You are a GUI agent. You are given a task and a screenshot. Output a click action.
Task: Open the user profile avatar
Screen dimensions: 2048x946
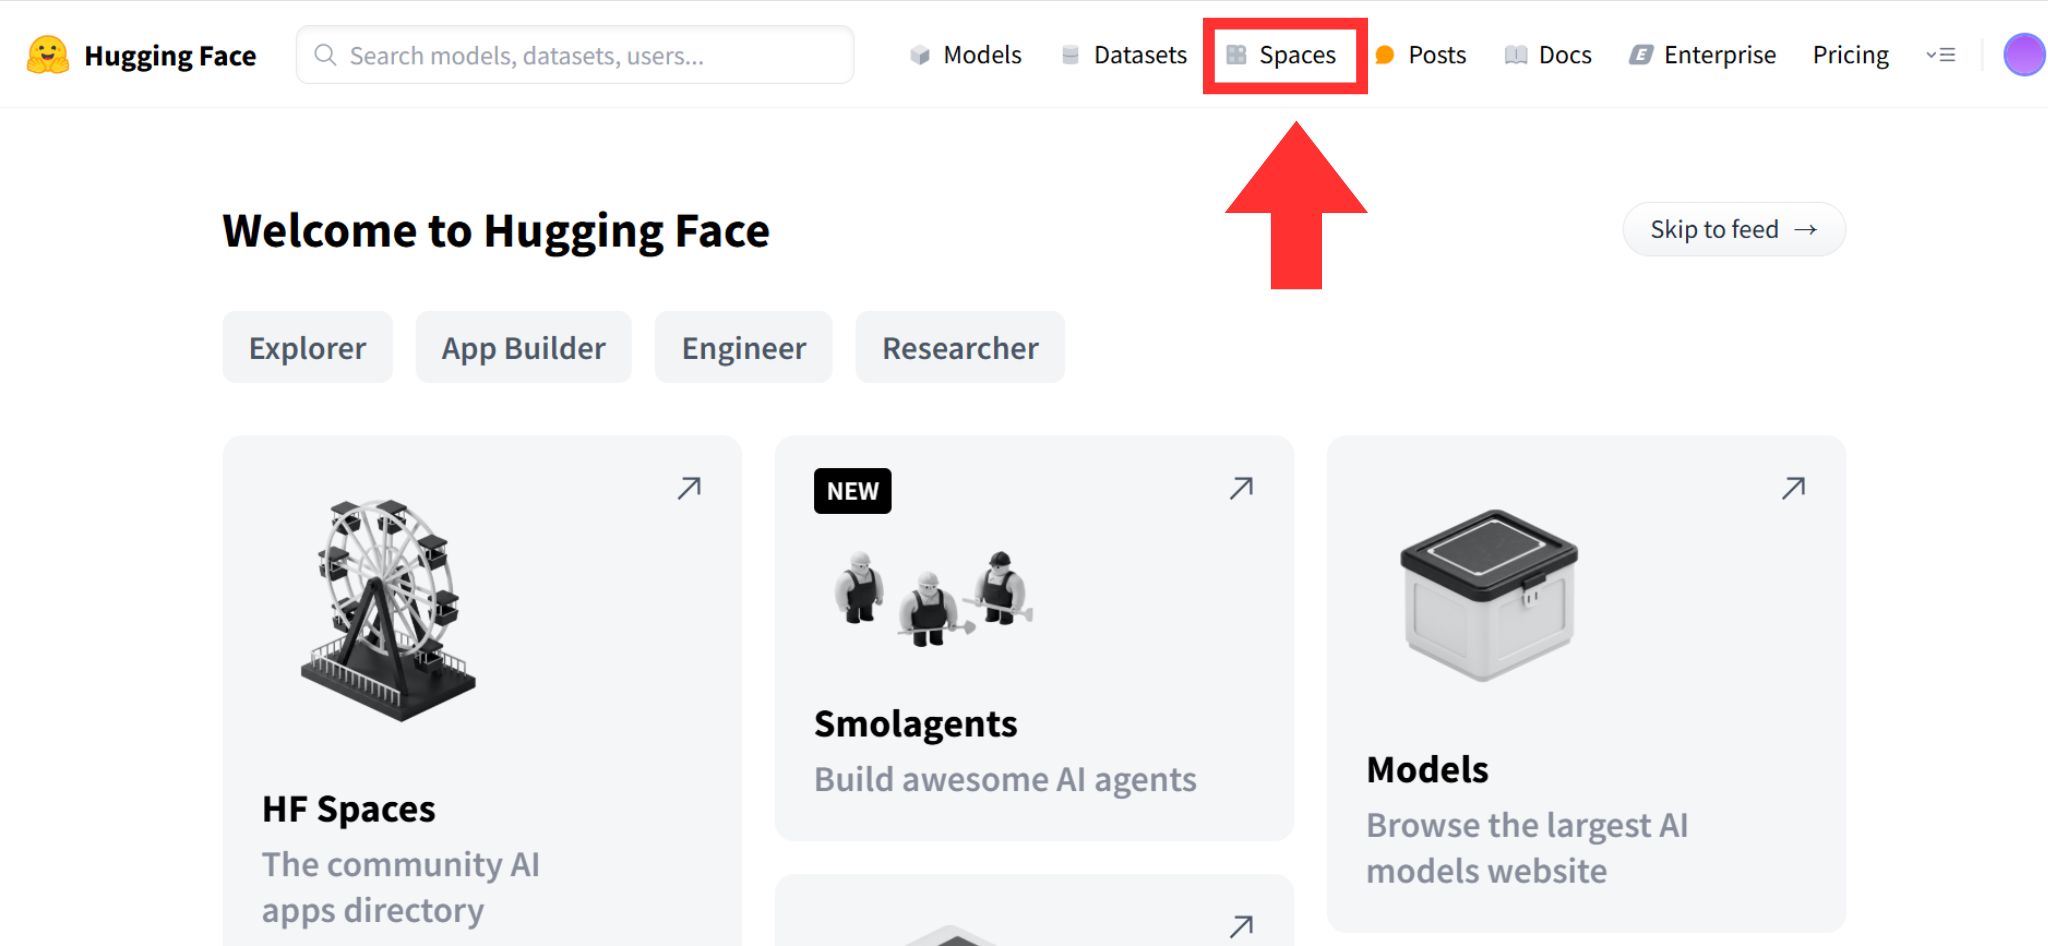tap(2023, 55)
